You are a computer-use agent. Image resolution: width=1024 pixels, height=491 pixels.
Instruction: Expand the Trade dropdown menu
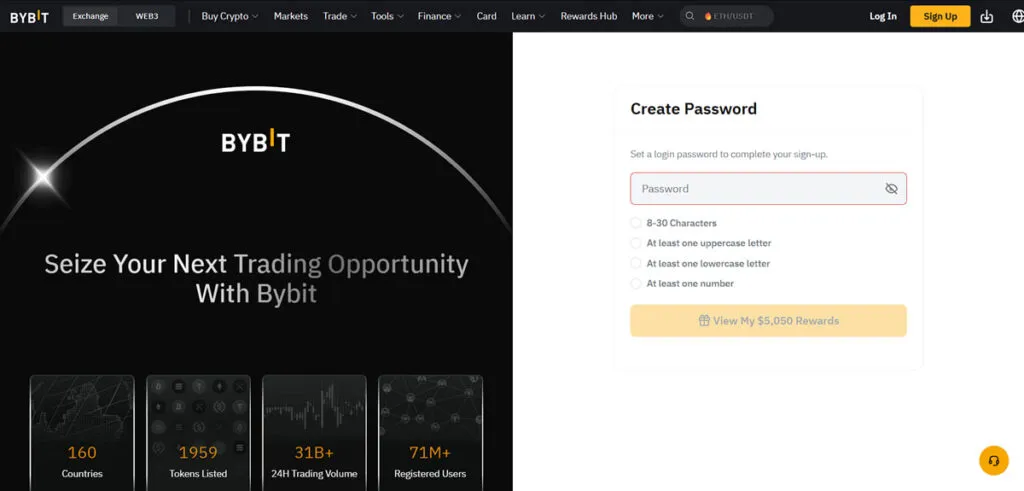click(339, 16)
